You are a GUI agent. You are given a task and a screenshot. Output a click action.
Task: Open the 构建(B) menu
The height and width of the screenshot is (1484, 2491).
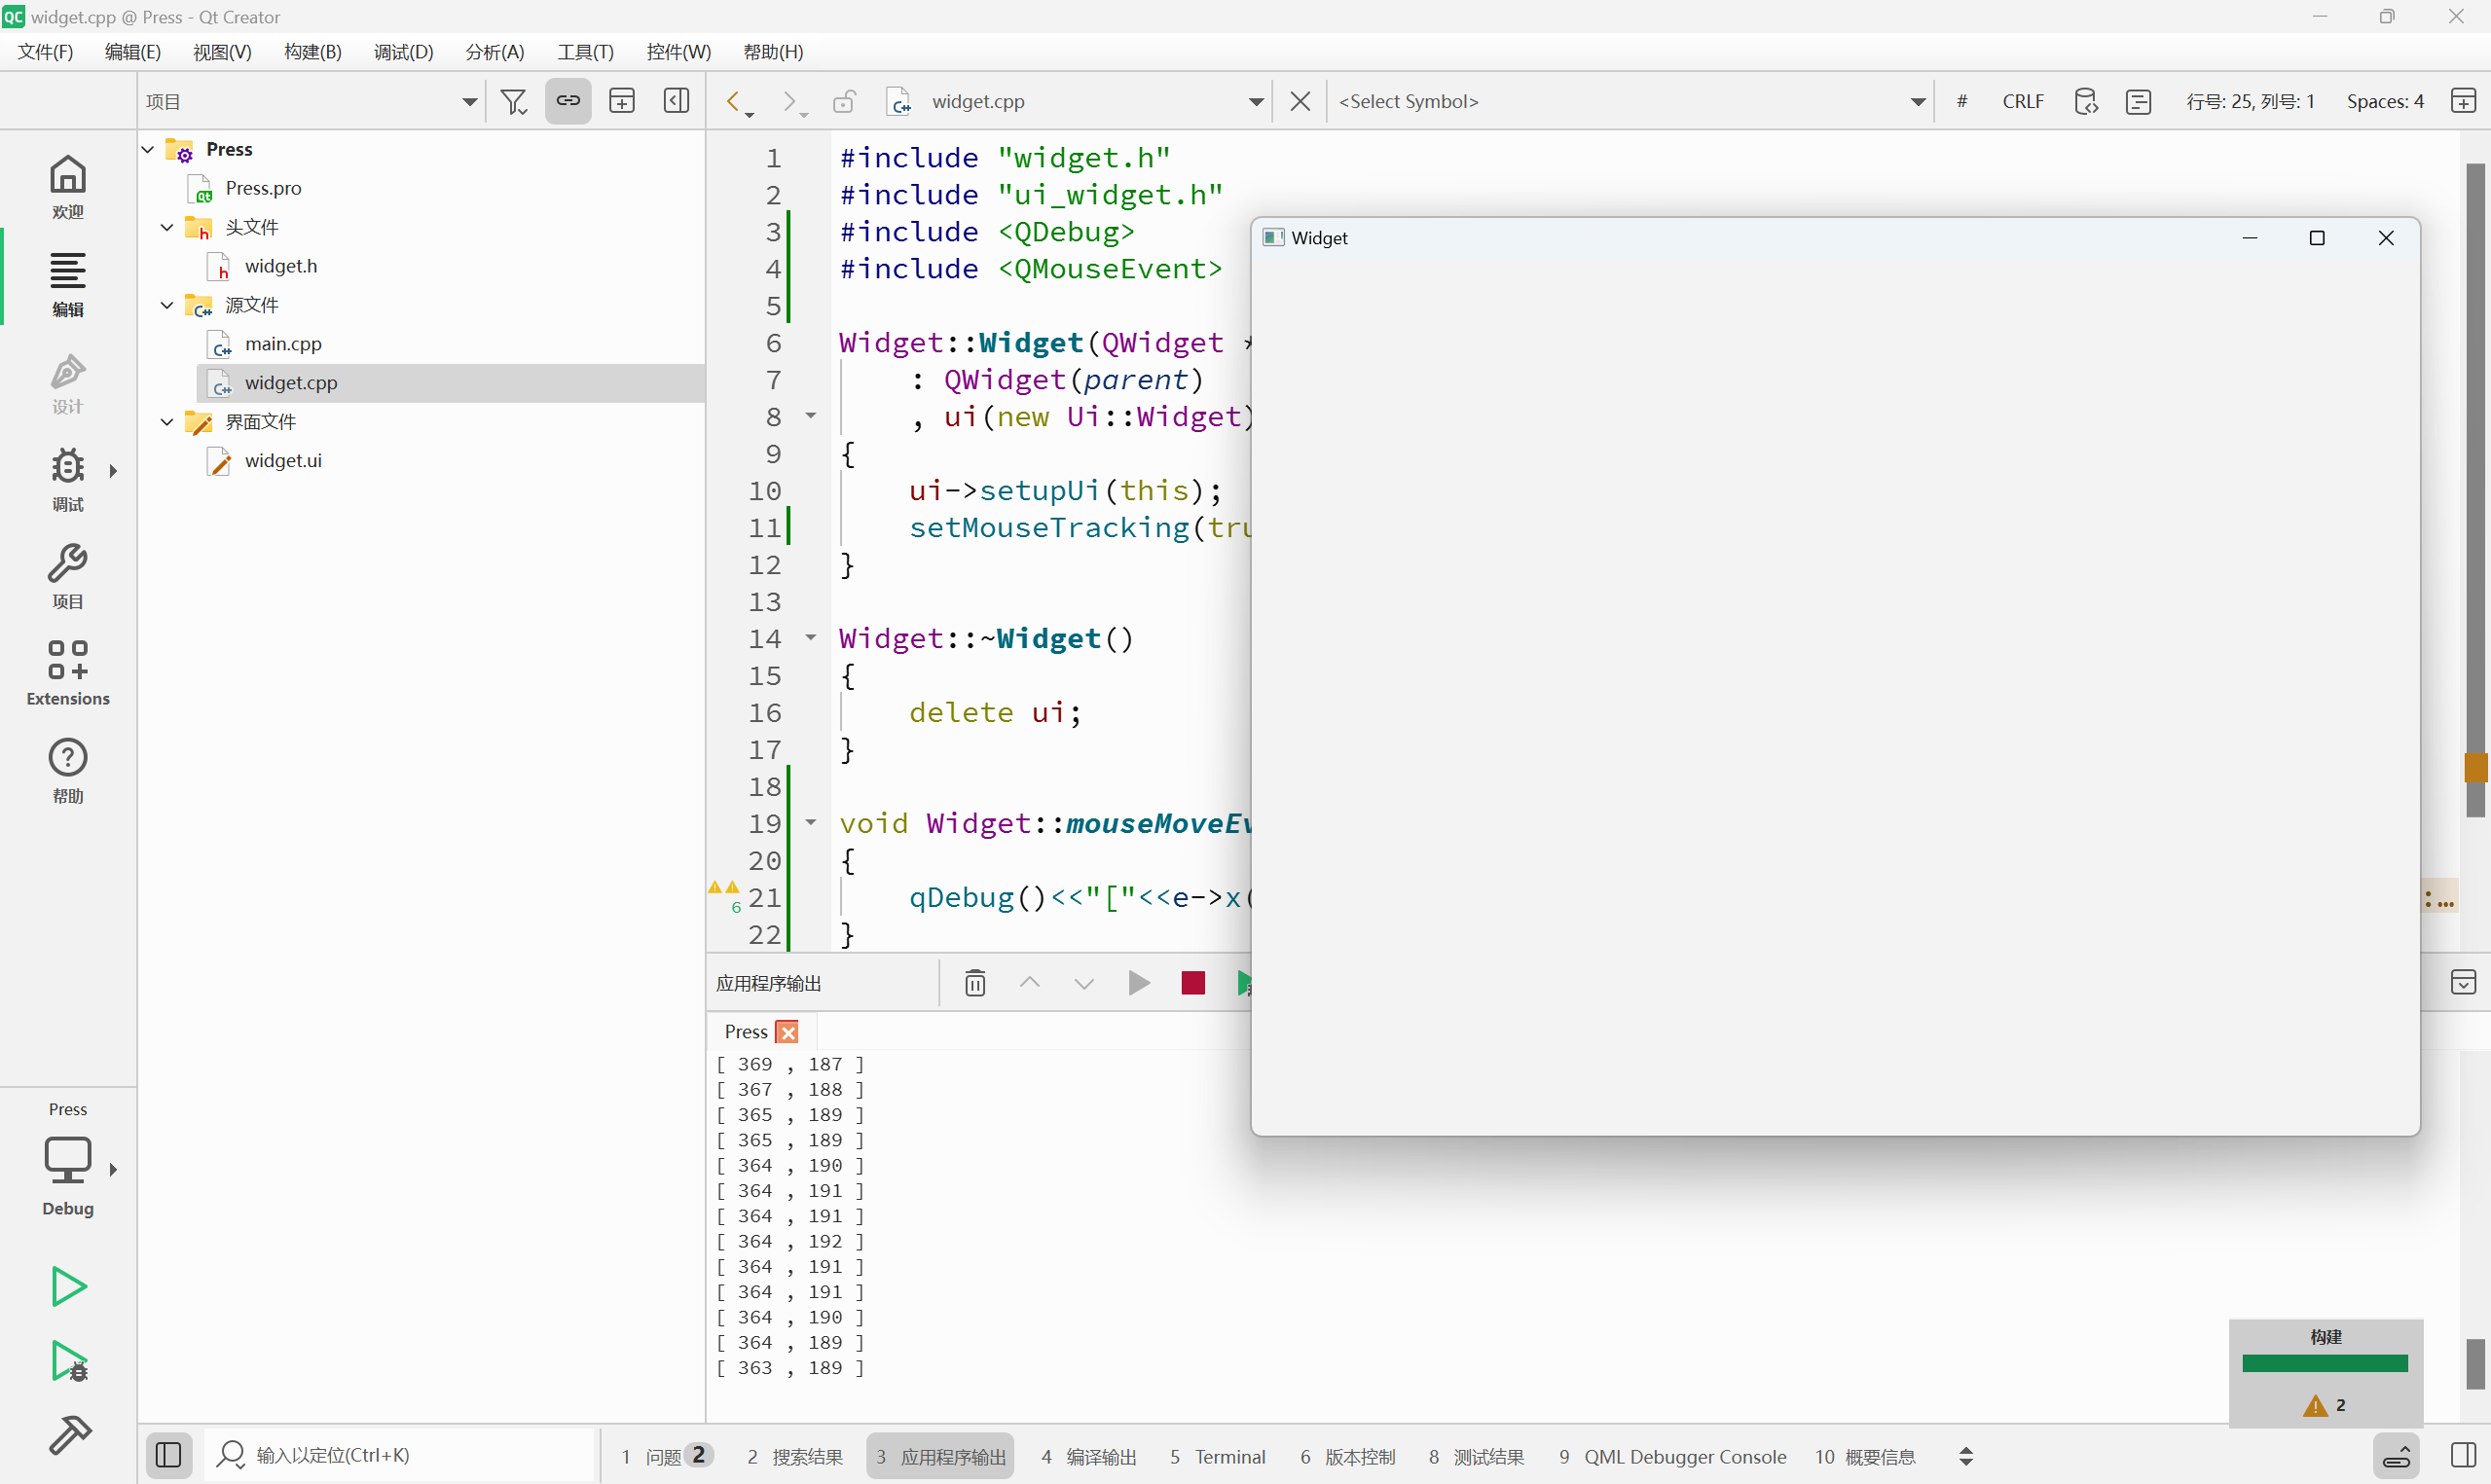coord(312,52)
